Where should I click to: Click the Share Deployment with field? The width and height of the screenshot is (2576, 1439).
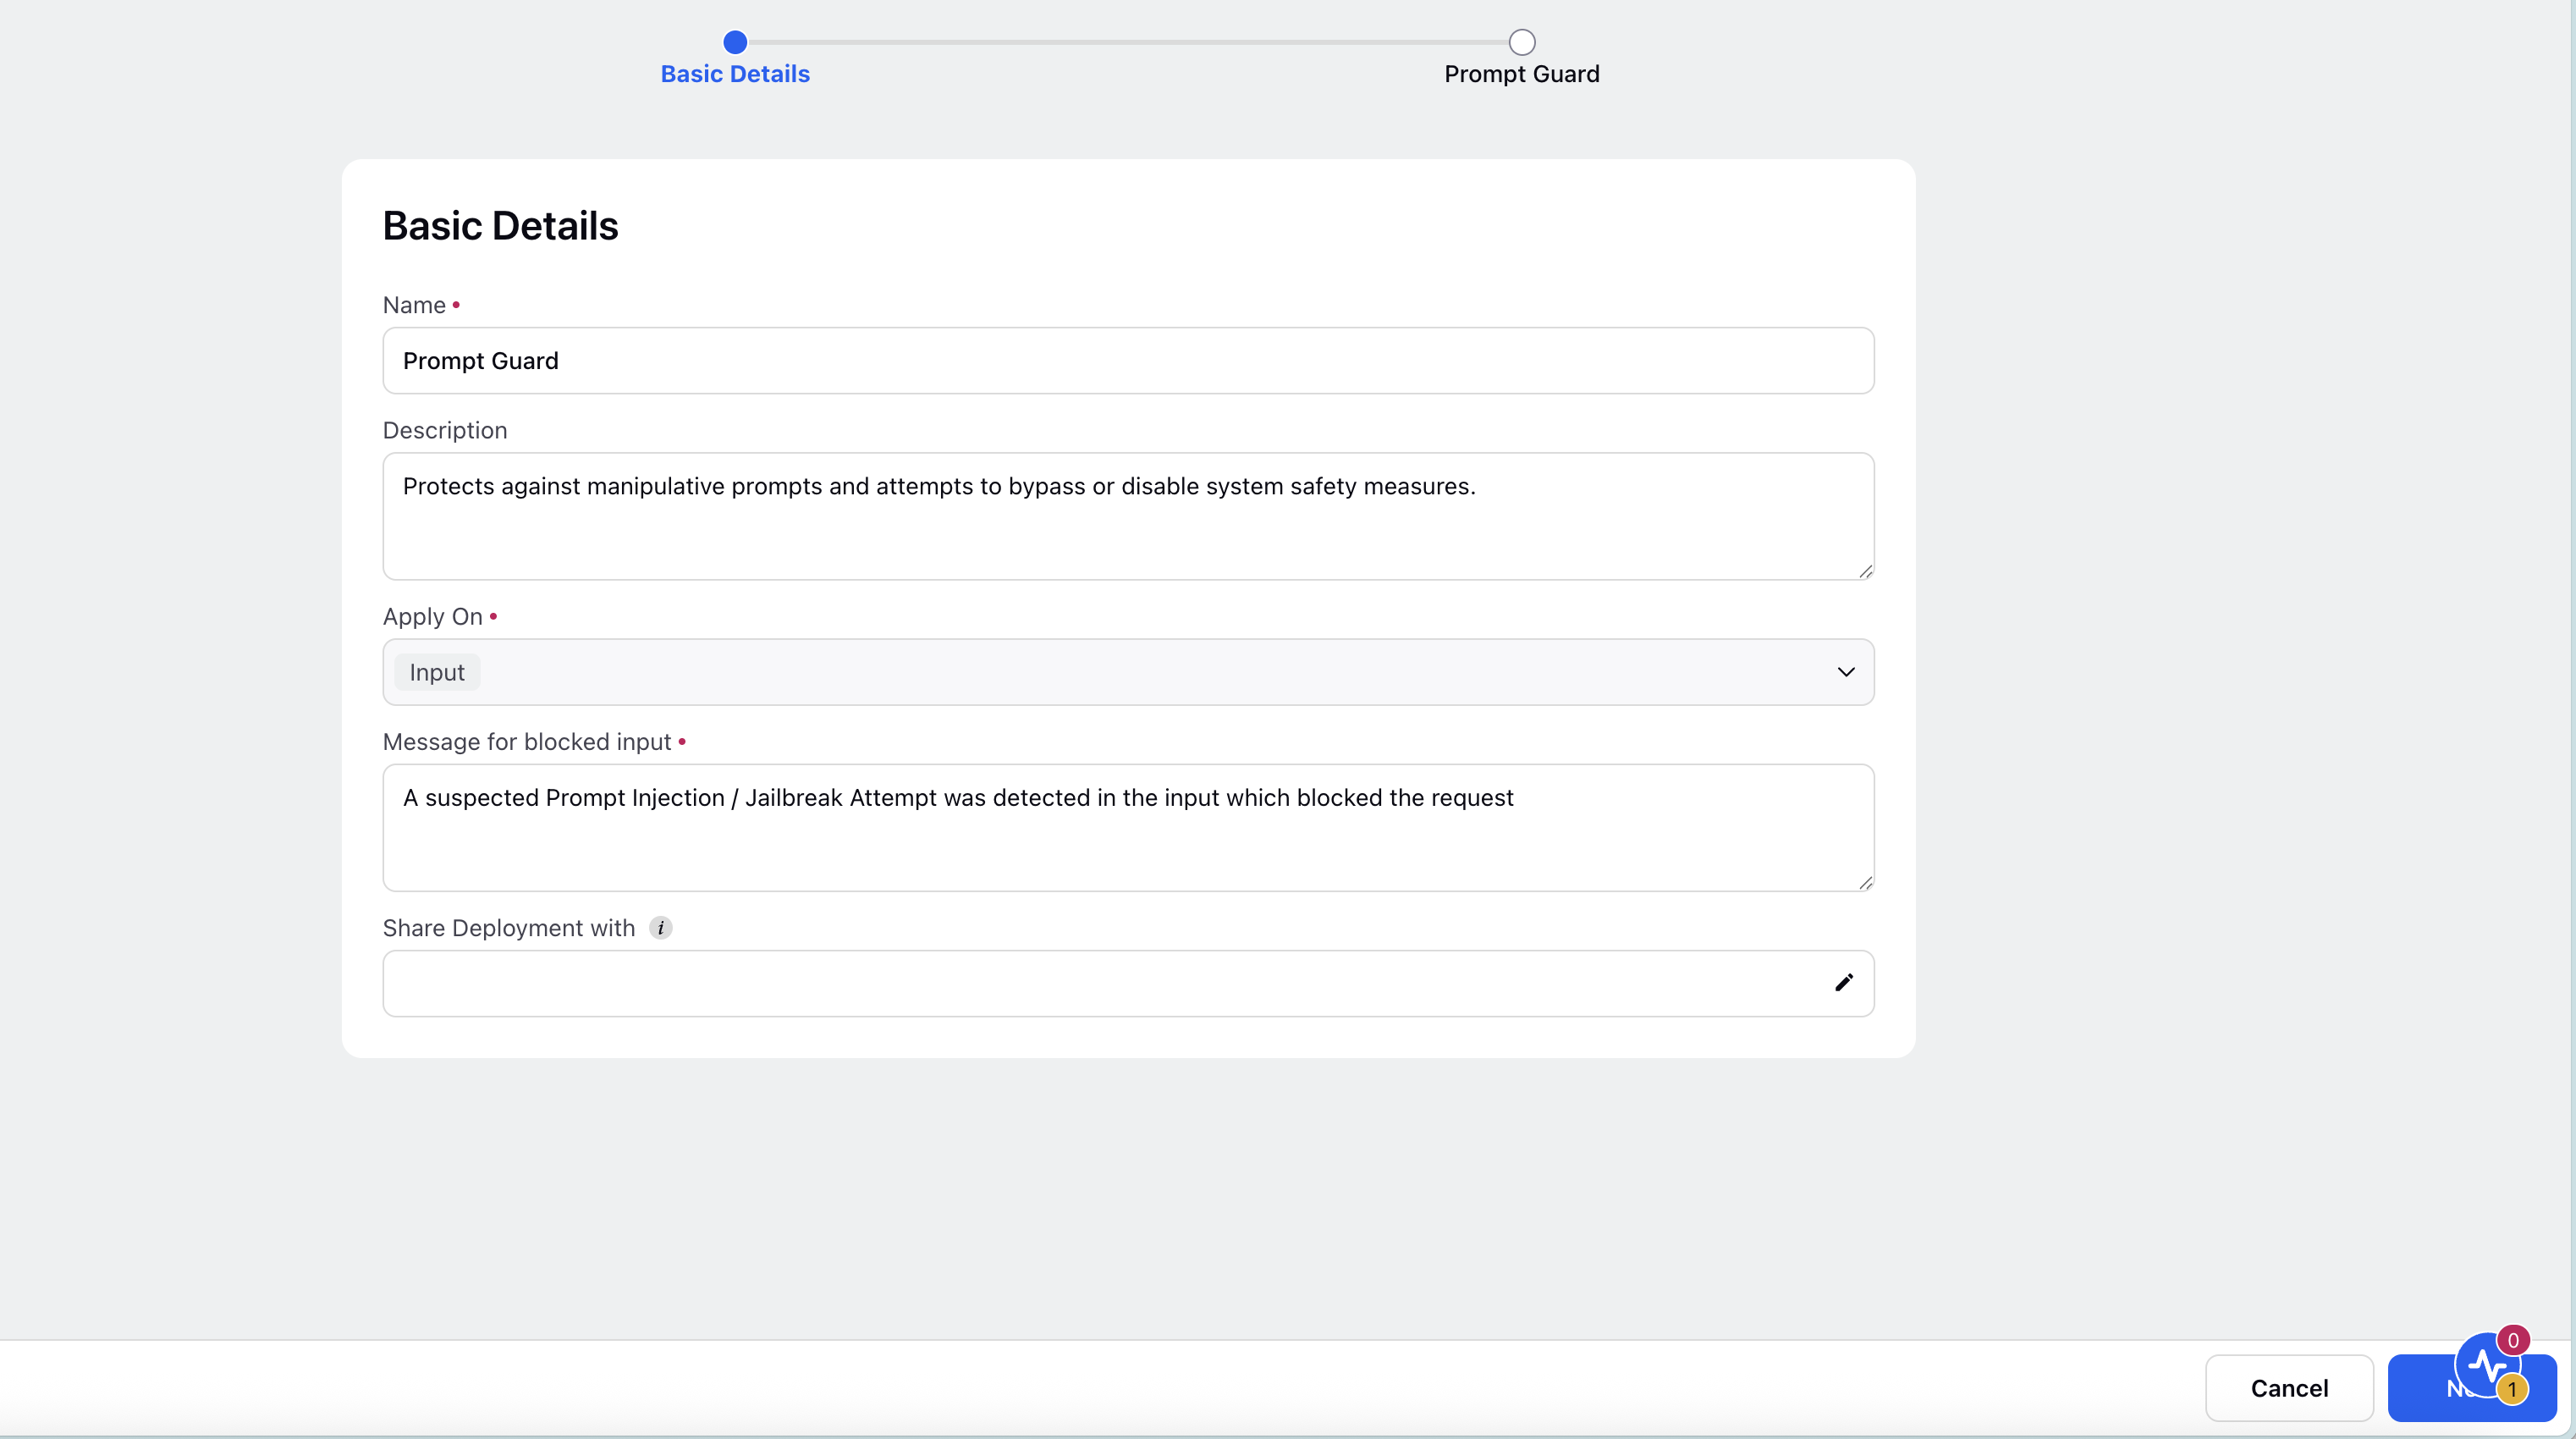click(x=1128, y=984)
